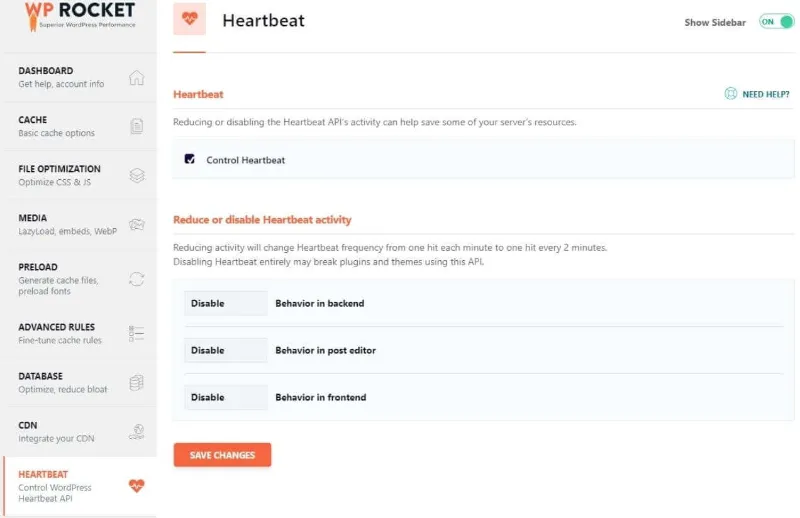The image size is (800, 518).
Task: Expand the Behavior in frontend dropdown
Action: point(226,397)
